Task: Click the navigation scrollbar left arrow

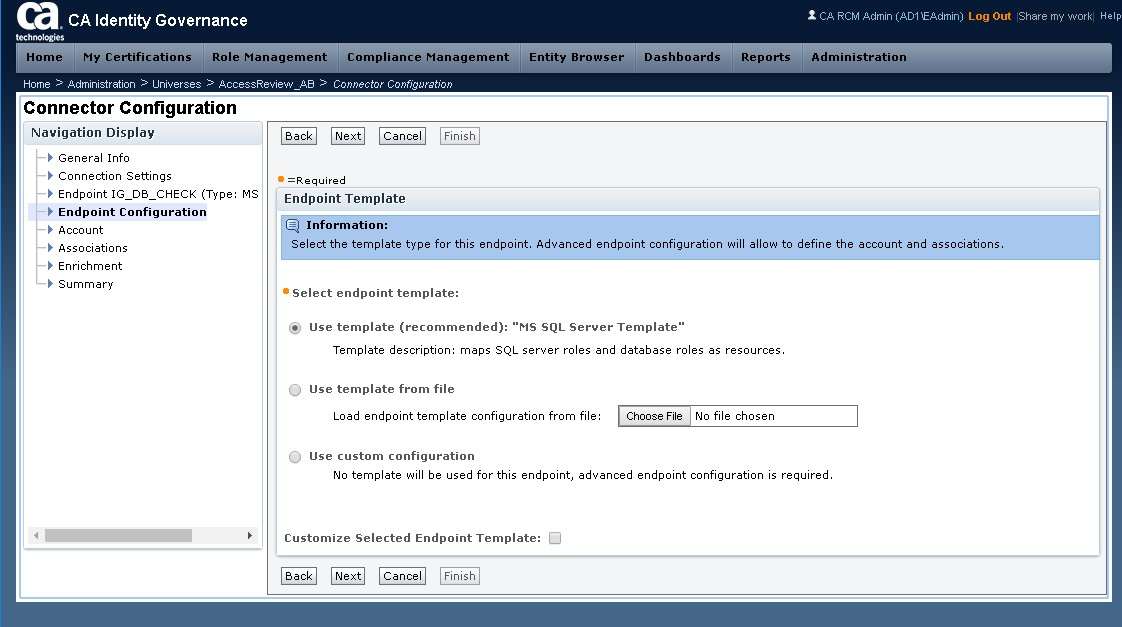Action: click(36, 535)
